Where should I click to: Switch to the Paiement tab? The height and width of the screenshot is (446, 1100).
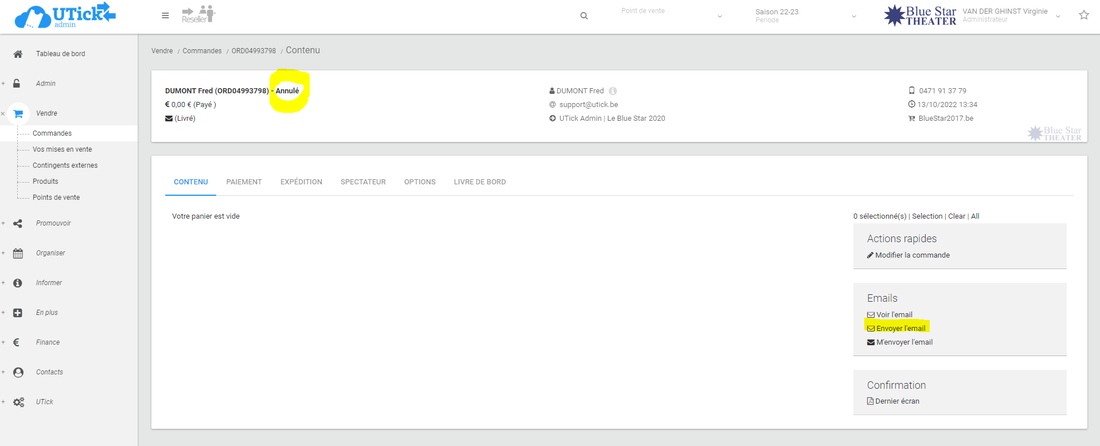coord(244,182)
